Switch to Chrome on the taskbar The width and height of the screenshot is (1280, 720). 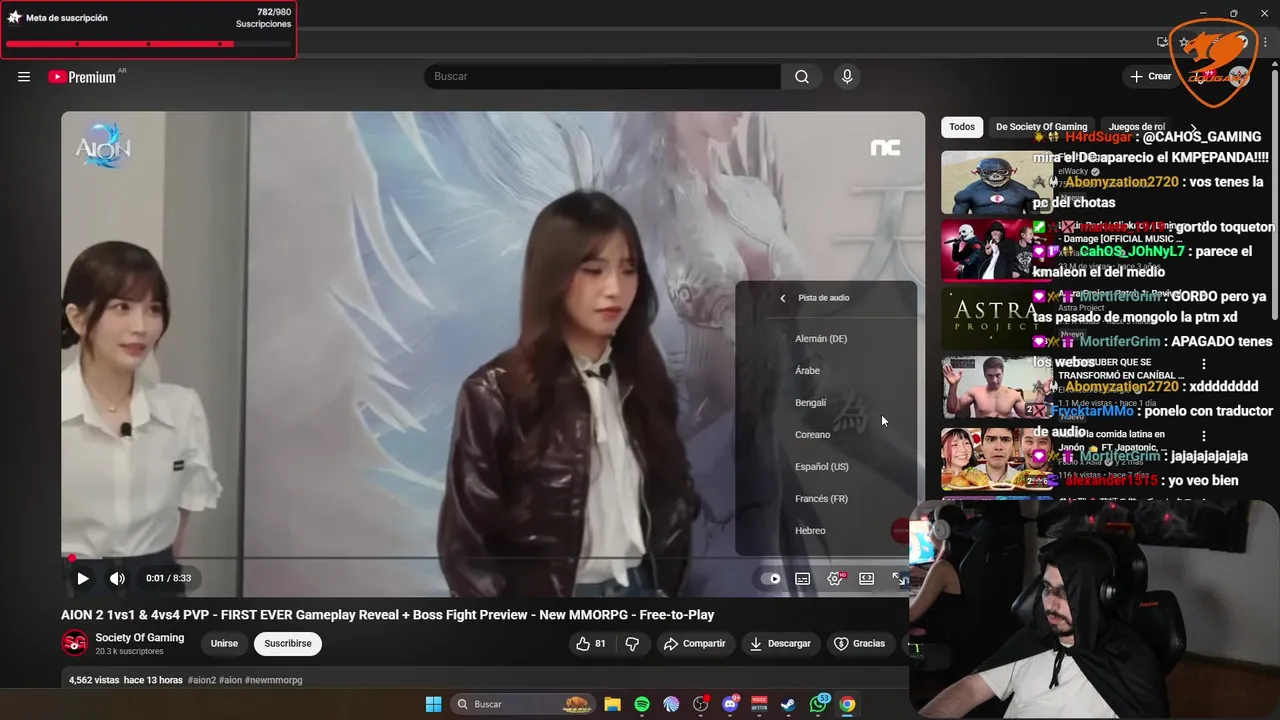pyautogui.click(x=847, y=704)
